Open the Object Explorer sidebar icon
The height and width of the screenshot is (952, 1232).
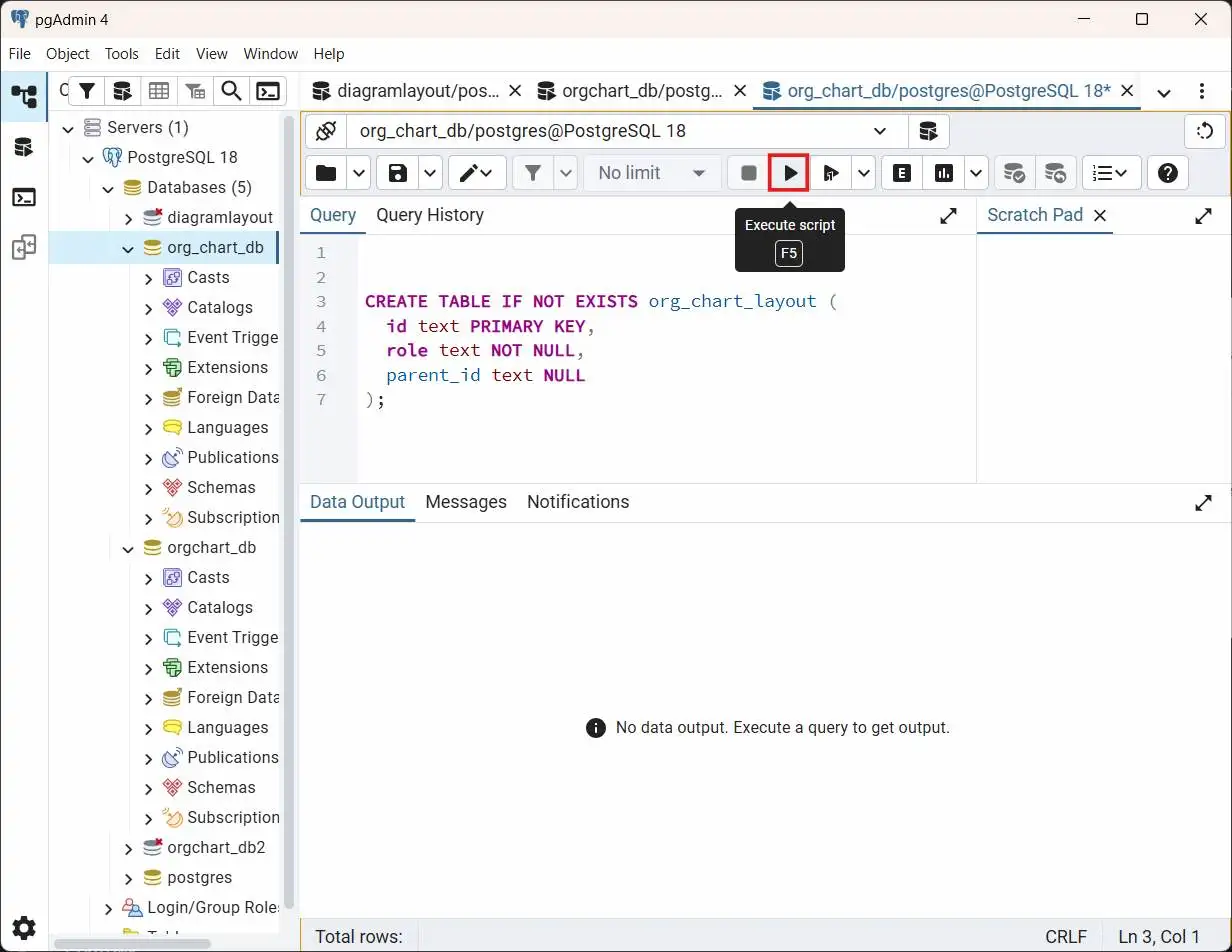[x=24, y=97]
